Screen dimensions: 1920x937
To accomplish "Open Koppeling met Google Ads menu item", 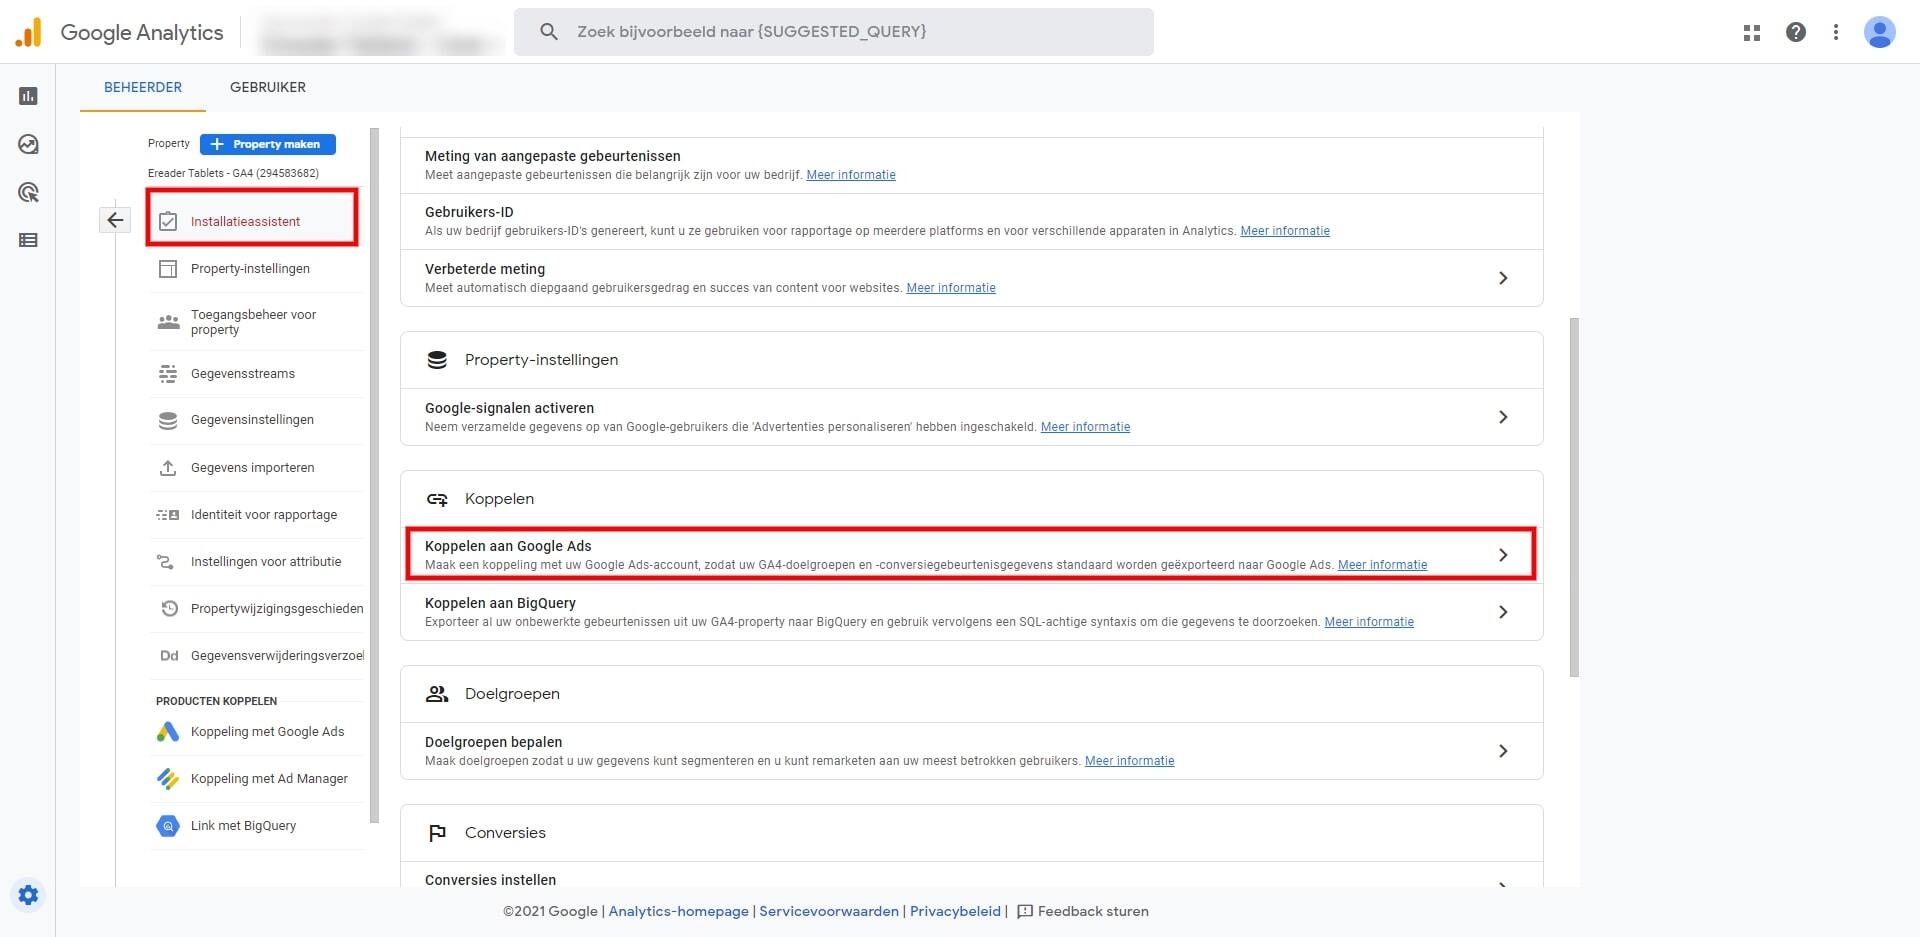I will point(257,732).
